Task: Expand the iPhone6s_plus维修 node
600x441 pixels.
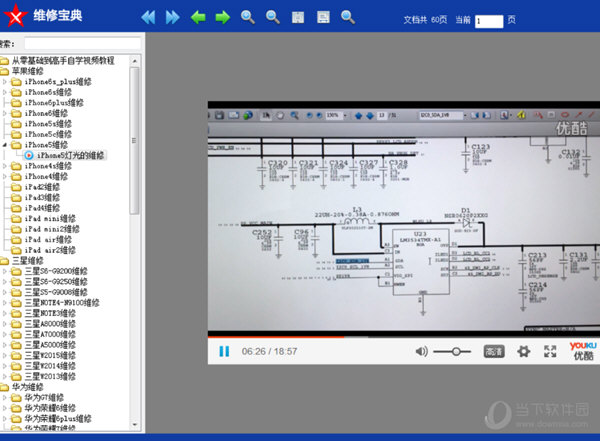Action: (x=5, y=82)
